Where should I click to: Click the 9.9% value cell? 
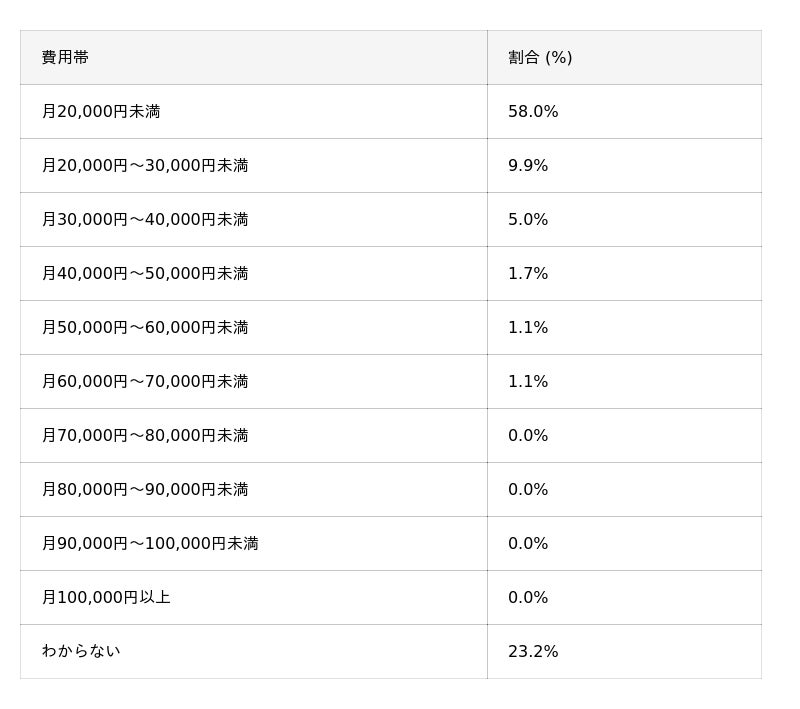(x=528, y=166)
